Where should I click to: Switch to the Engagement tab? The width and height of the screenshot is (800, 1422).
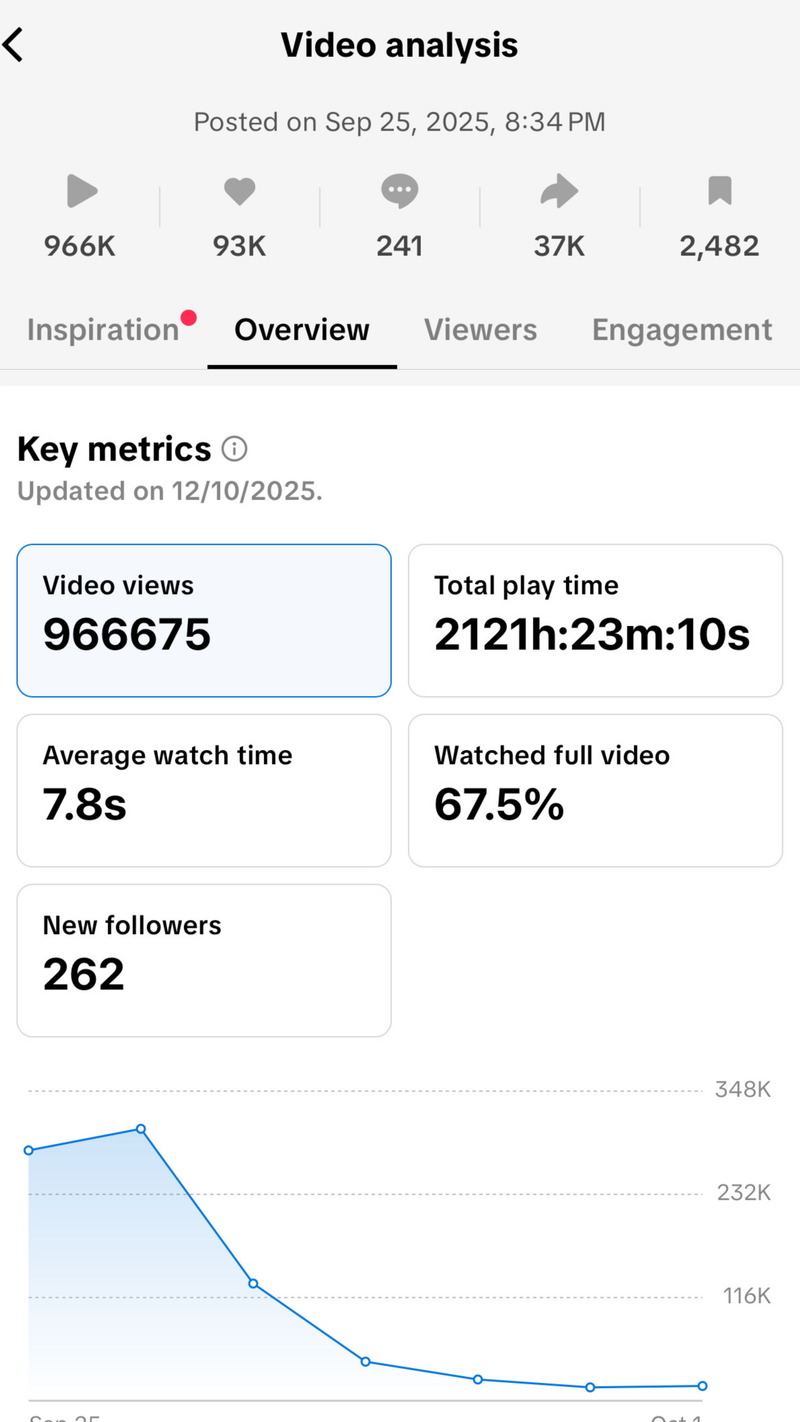point(682,330)
